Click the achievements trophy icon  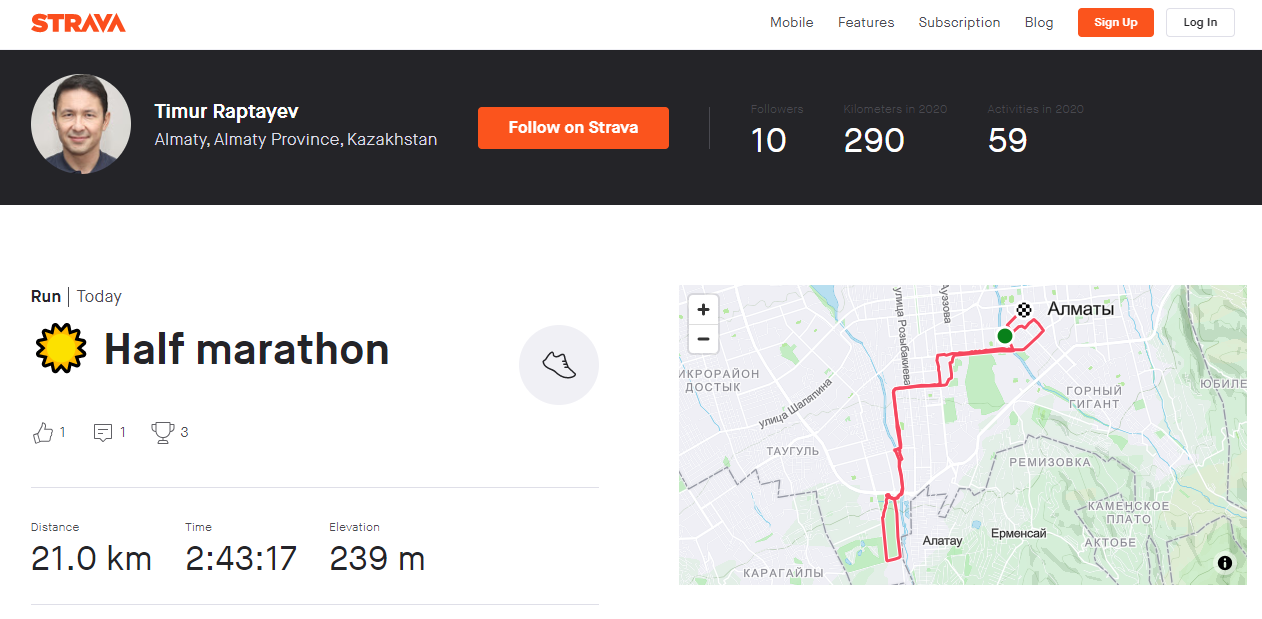tap(162, 433)
